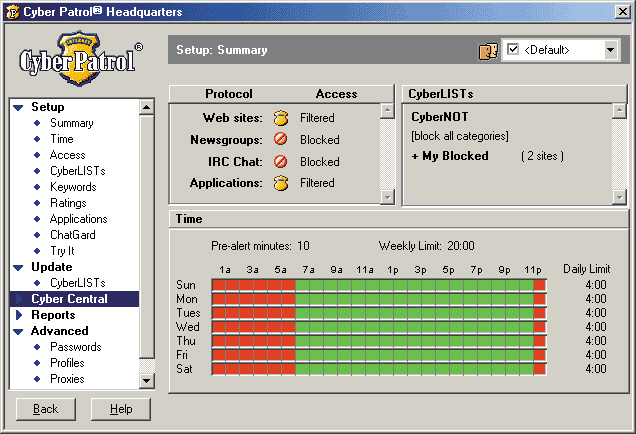Click down arrow of Protocol list scrollbar
Viewport: 636px width, 434px height.
pyautogui.click(x=387, y=197)
